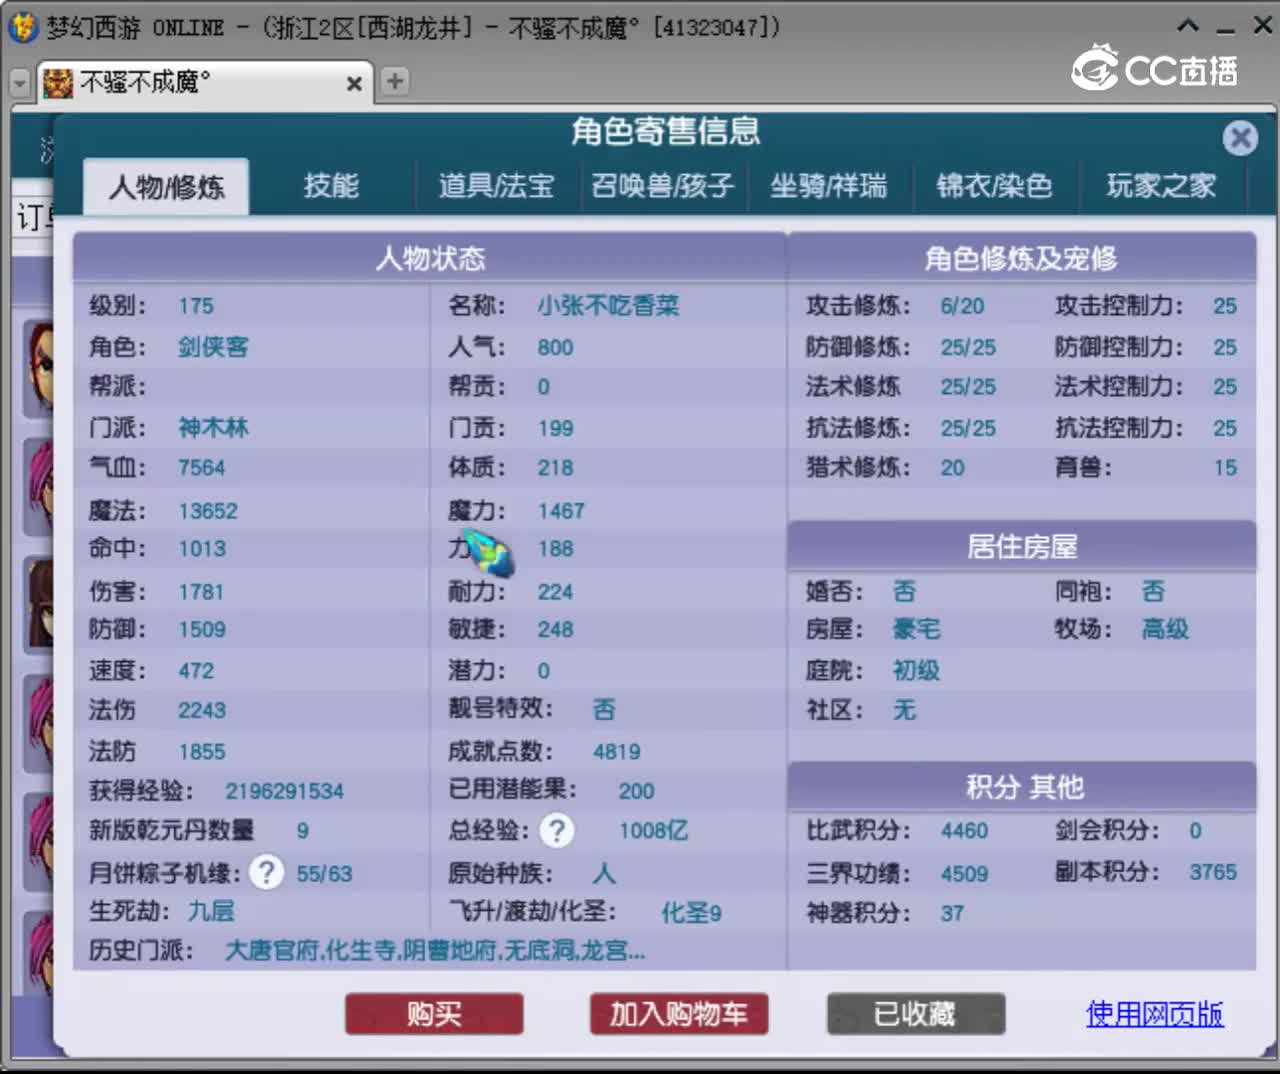The height and width of the screenshot is (1074, 1280).
Task: Click the 房屋 value 豪宅
Action: click(916, 629)
